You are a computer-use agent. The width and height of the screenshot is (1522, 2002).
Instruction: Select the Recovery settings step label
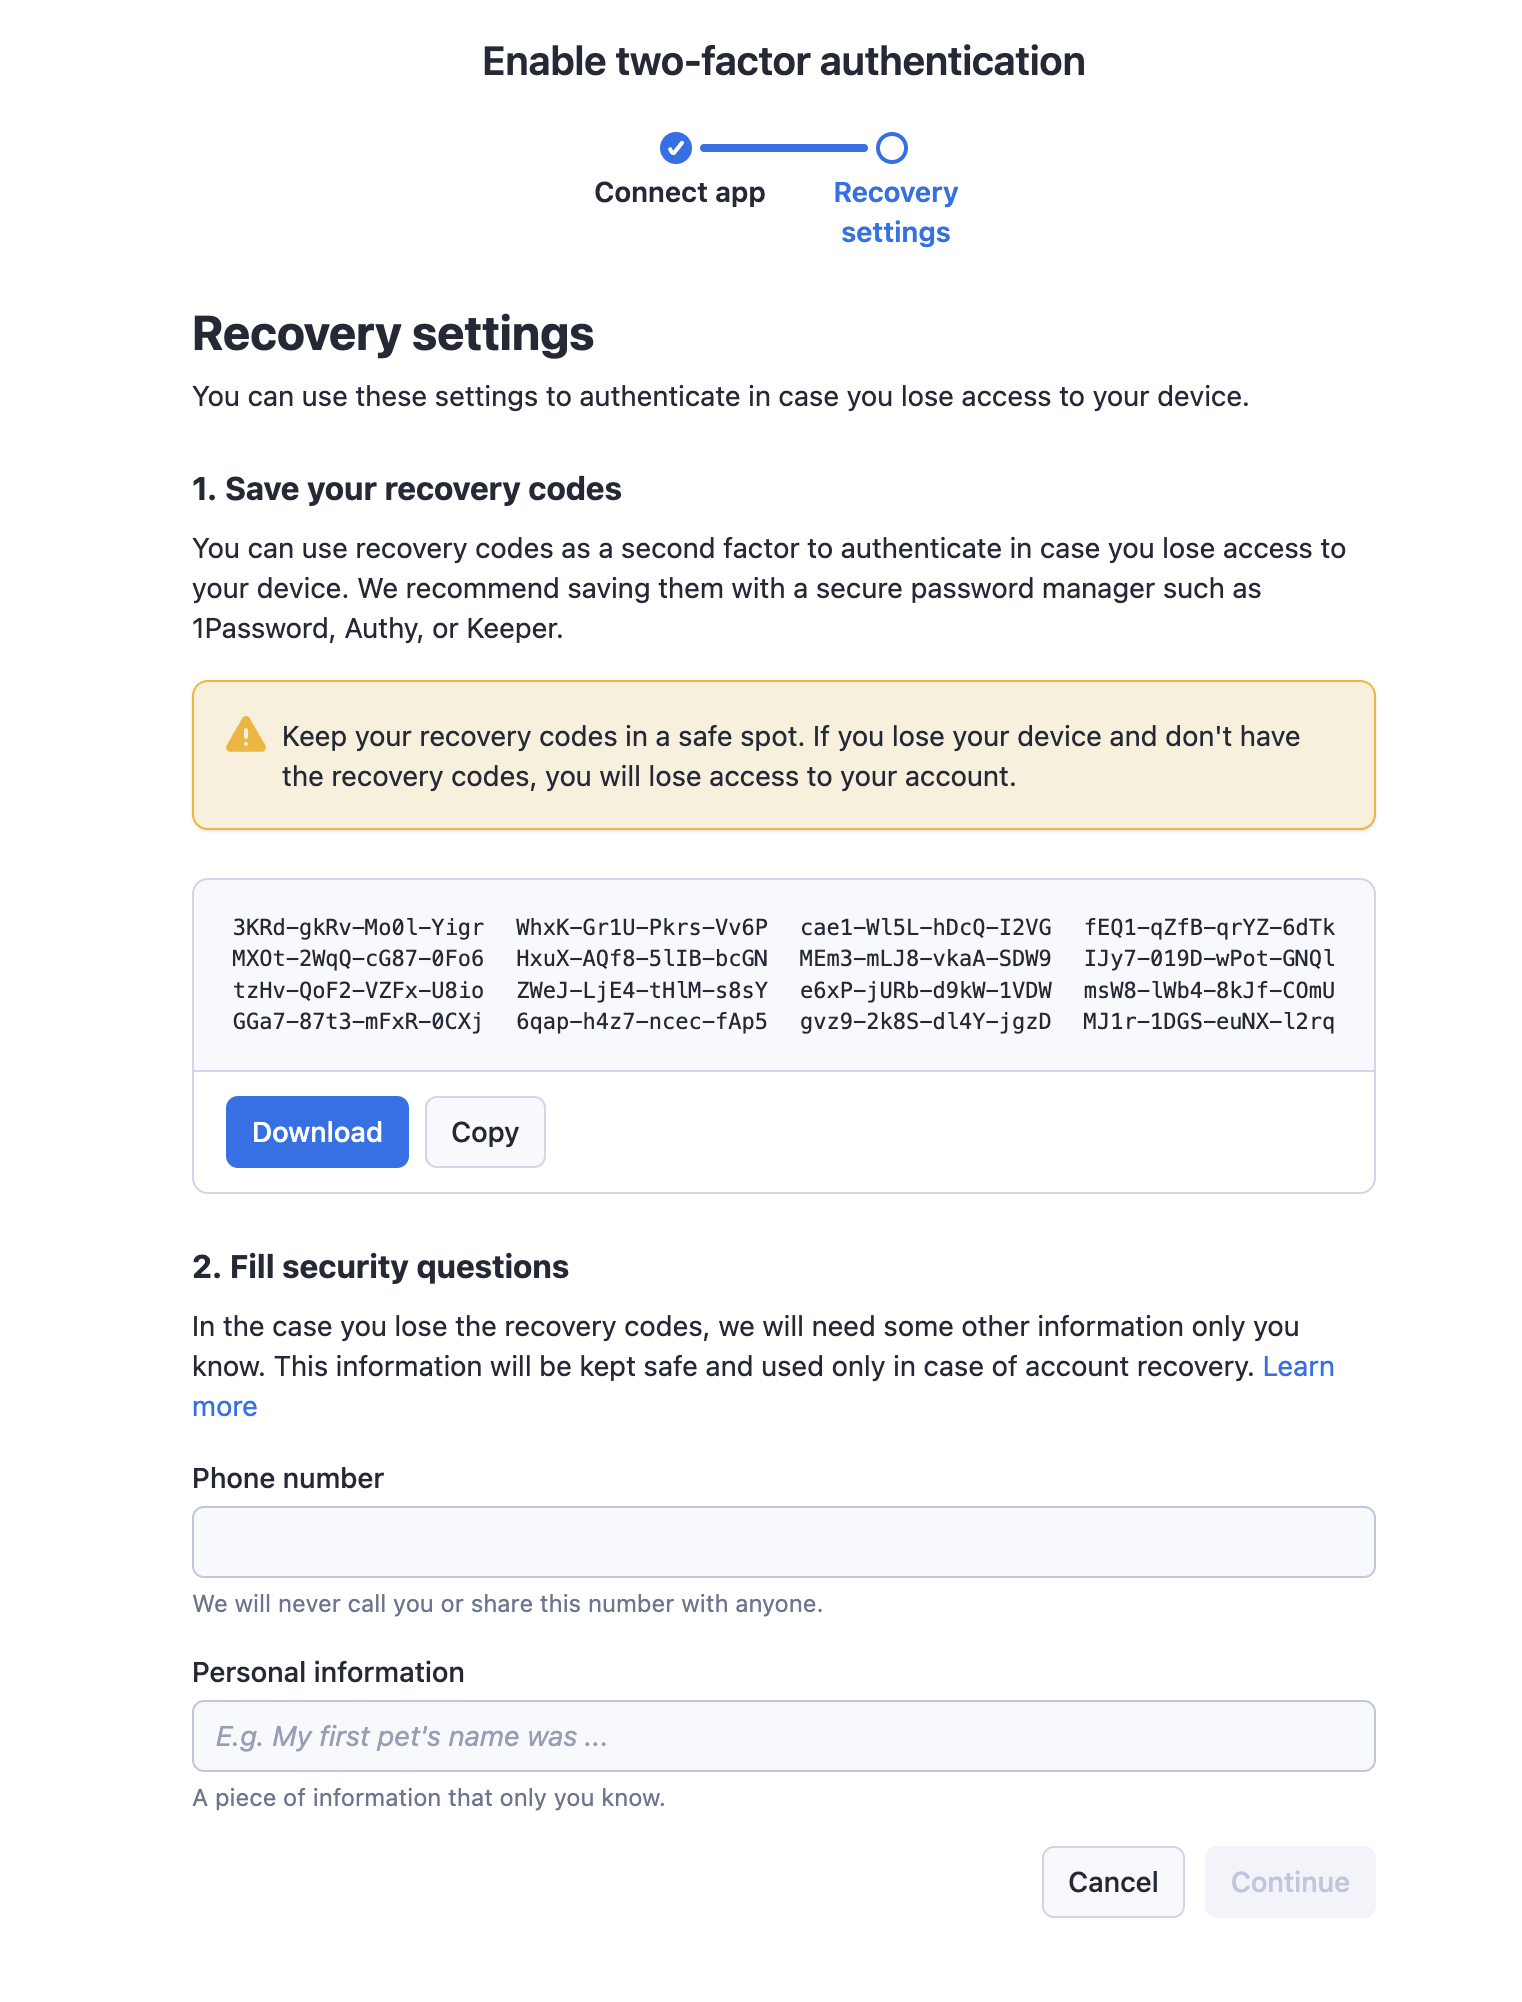[894, 212]
